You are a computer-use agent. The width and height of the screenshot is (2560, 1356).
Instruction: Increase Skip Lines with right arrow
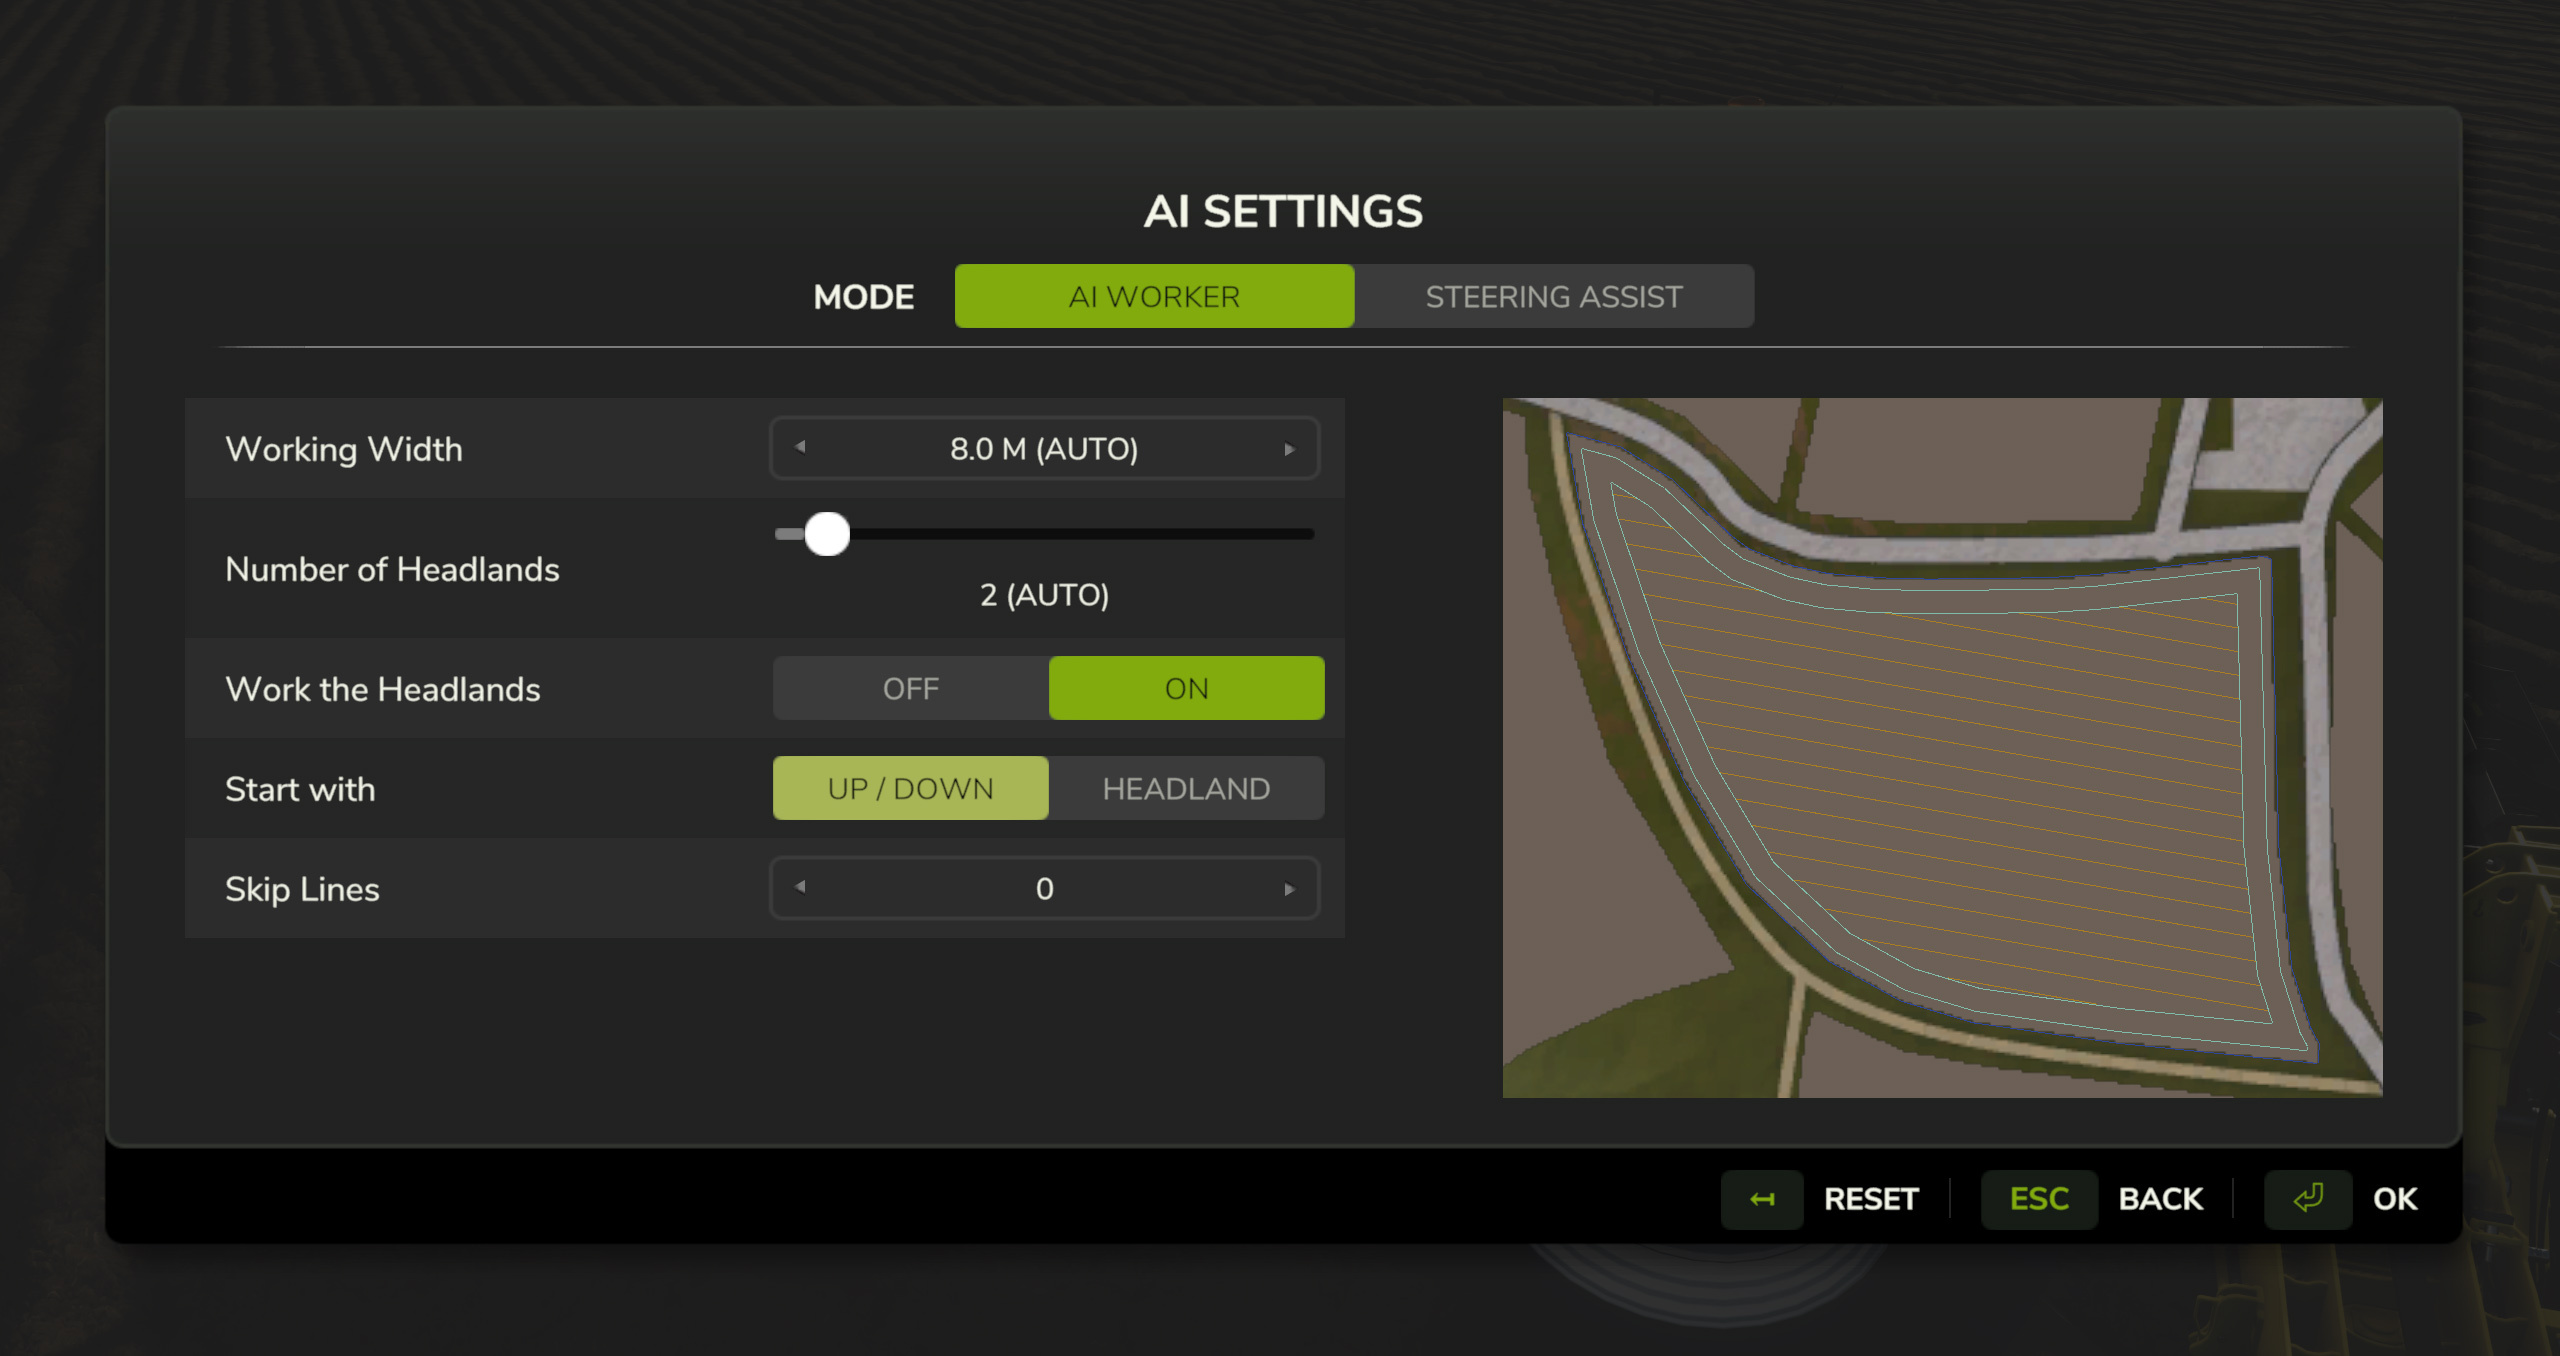point(1289,888)
